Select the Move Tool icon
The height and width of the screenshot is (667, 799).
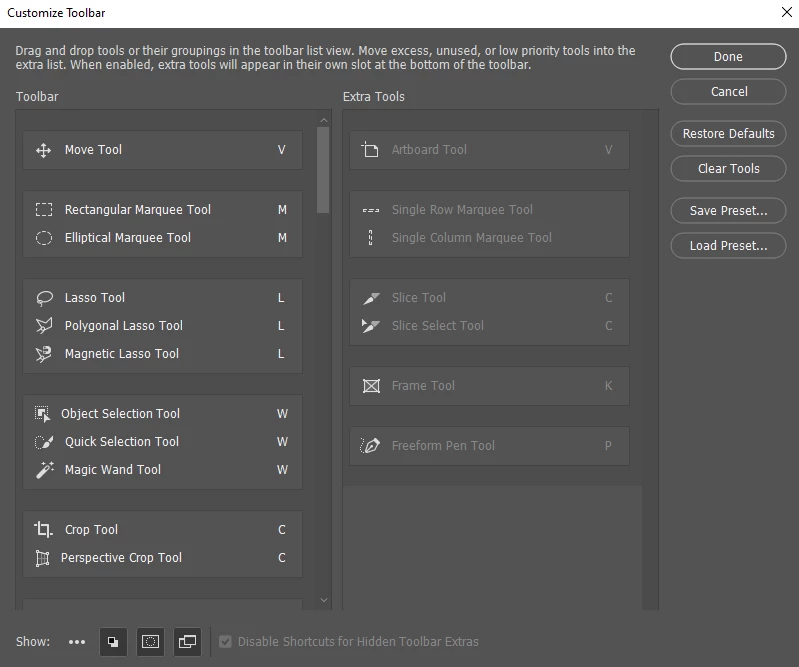[x=43, y=150]
